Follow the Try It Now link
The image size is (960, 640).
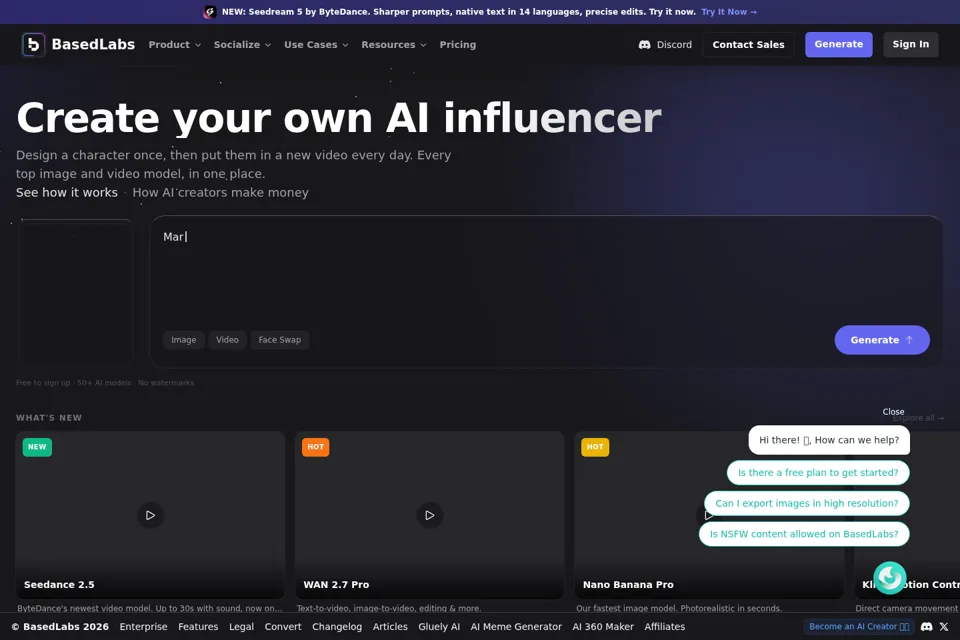(729, 12)
